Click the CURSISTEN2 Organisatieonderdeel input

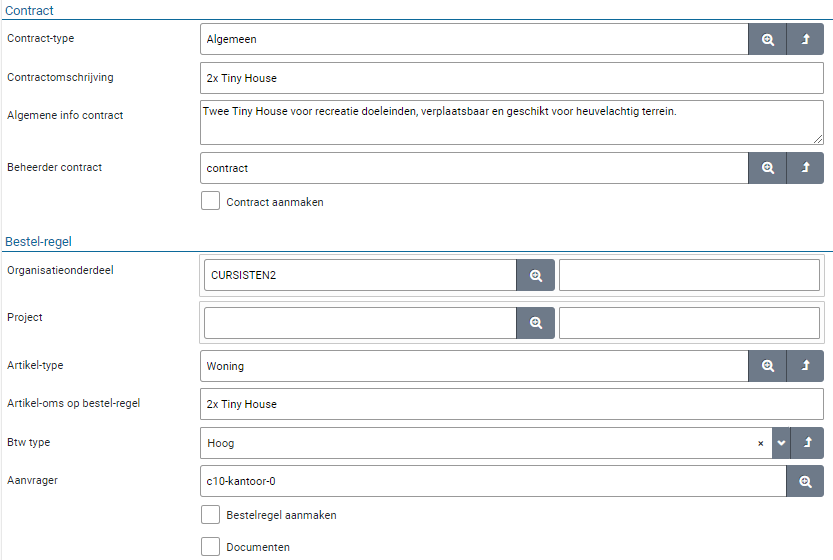coord(360,275)
